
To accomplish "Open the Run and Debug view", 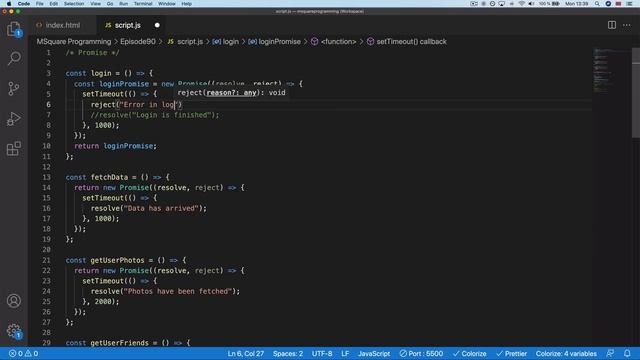I will (x=13, y=119).
